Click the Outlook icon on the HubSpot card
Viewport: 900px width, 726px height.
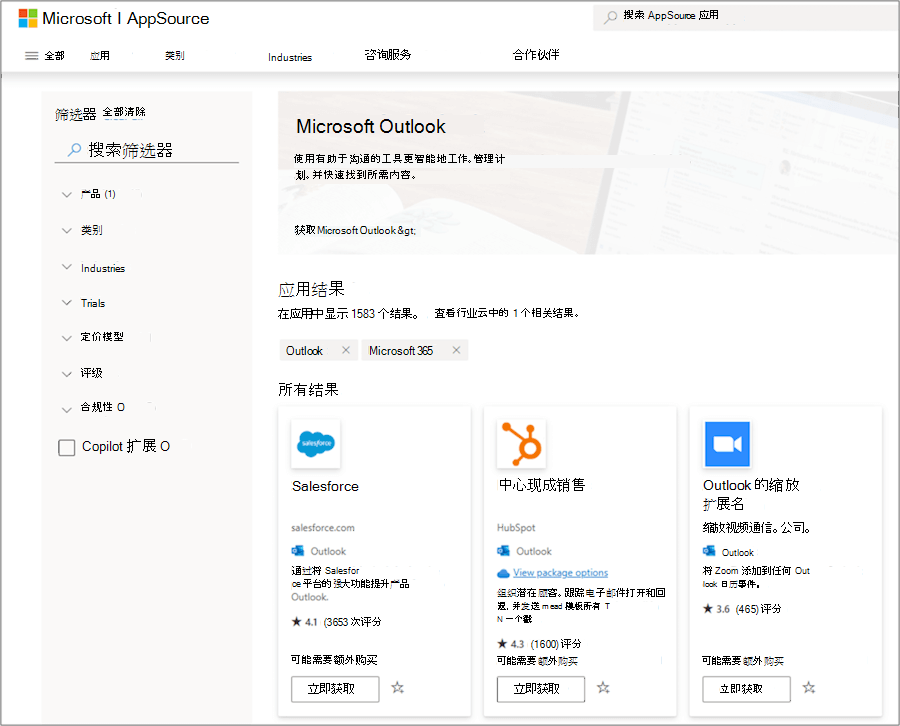(x=503, y=551)
